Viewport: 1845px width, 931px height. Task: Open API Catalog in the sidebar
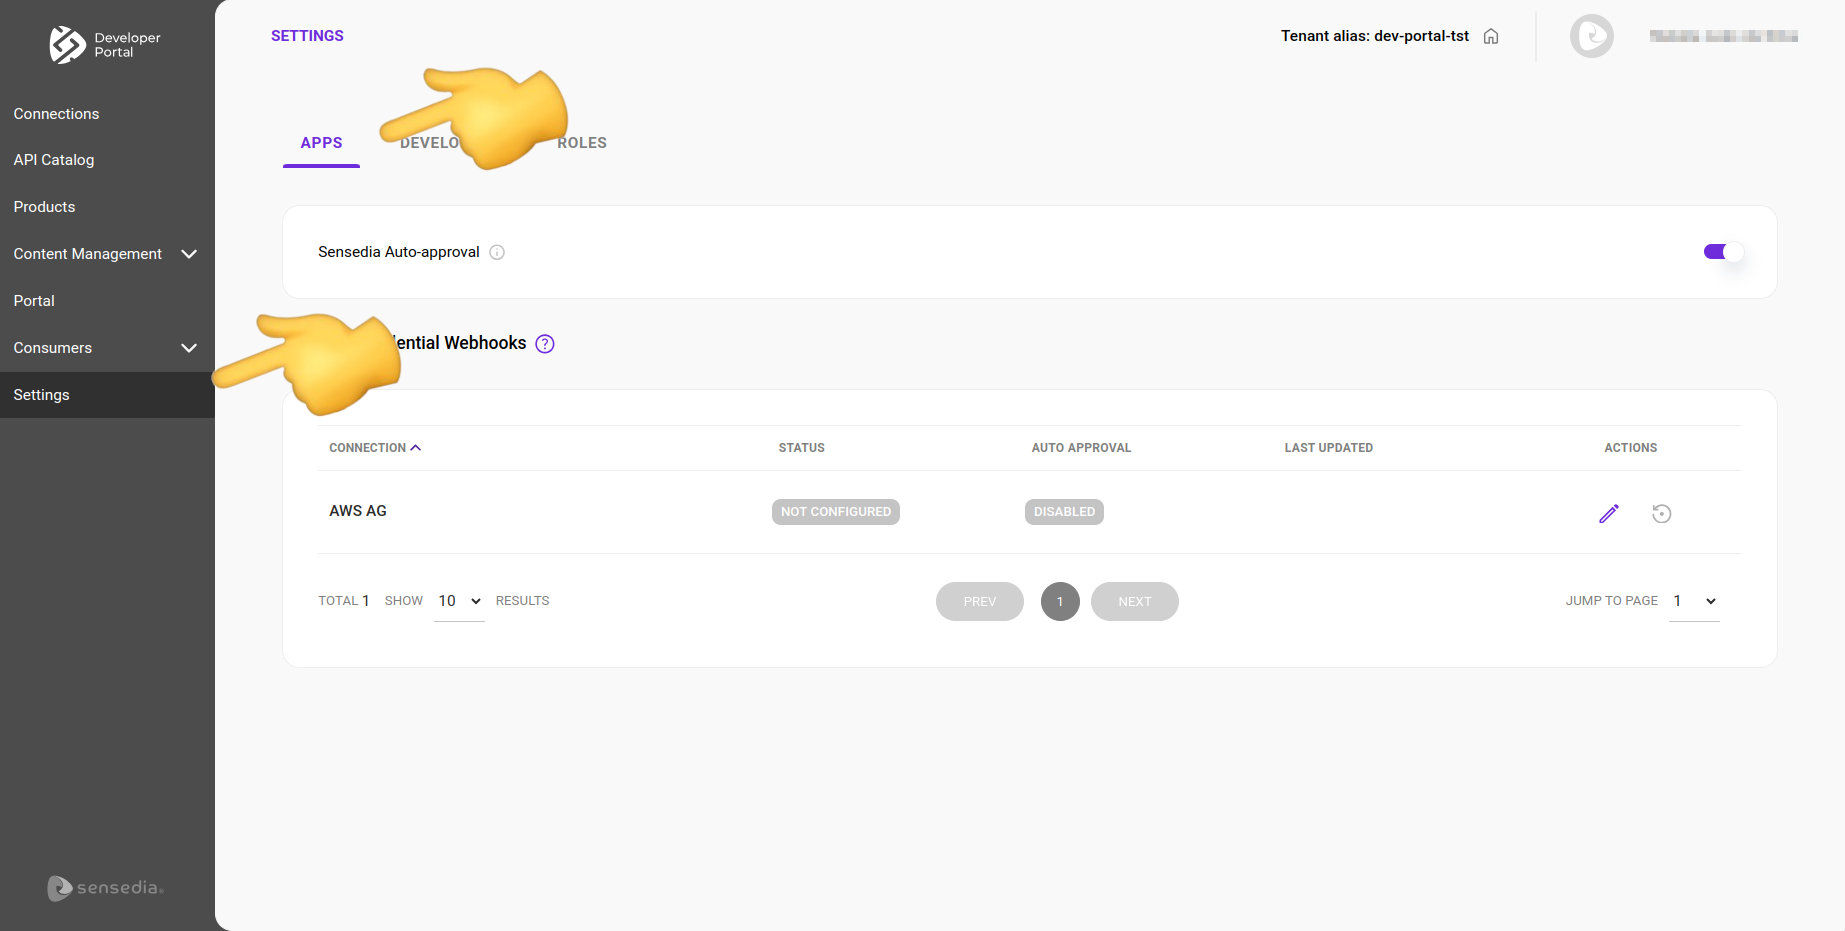tap(54, 160)
